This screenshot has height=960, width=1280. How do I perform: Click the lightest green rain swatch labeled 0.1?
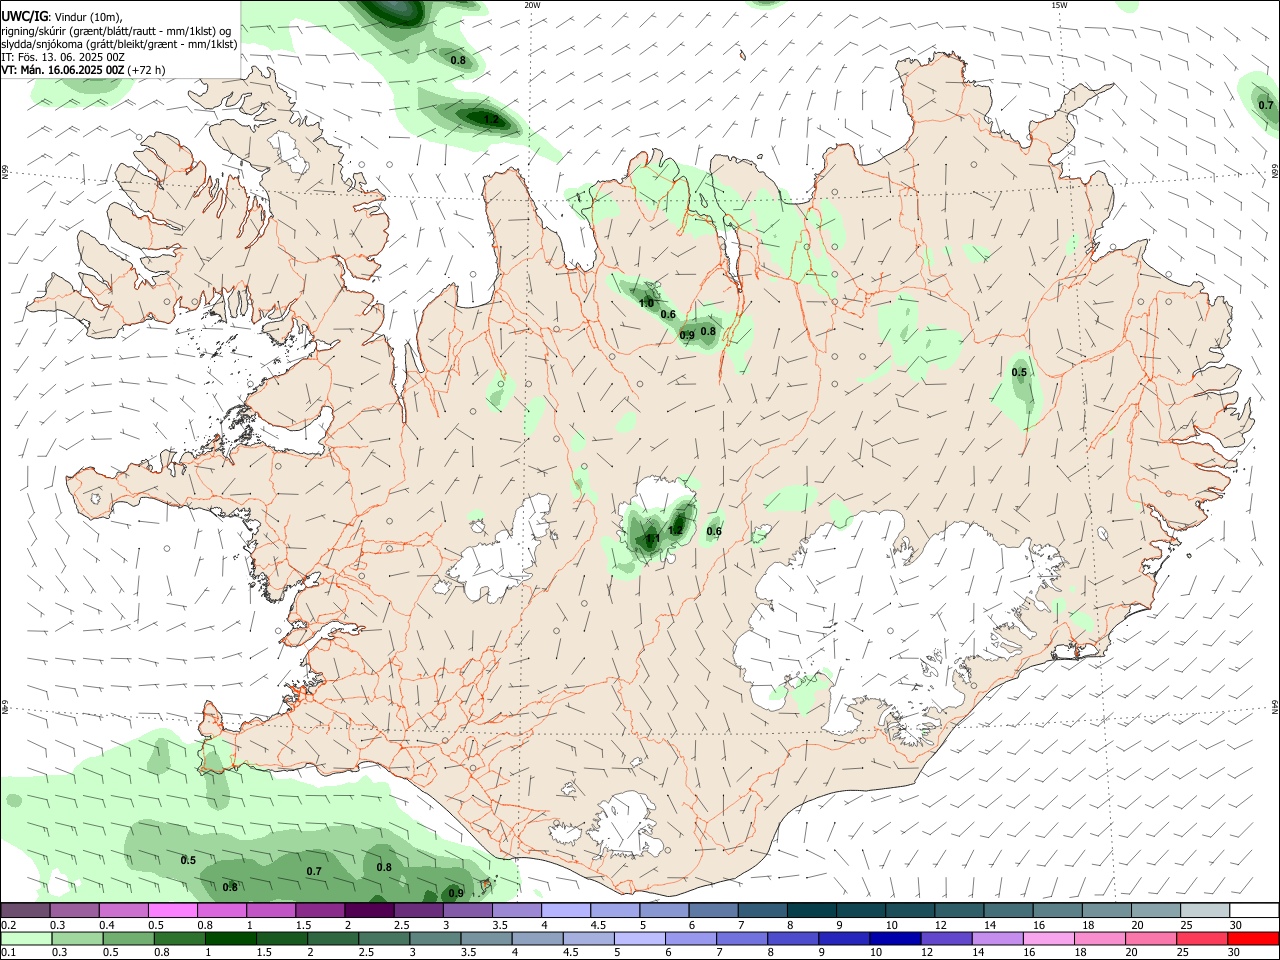tap(26, 939)
